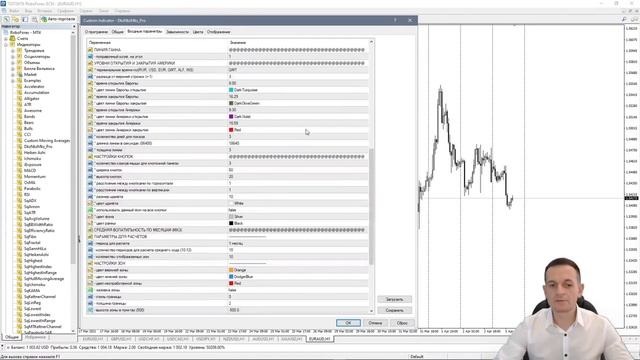Screen dimensions: 640x360
Task: Expand the Market folder in Navigator
Action: 13,75
